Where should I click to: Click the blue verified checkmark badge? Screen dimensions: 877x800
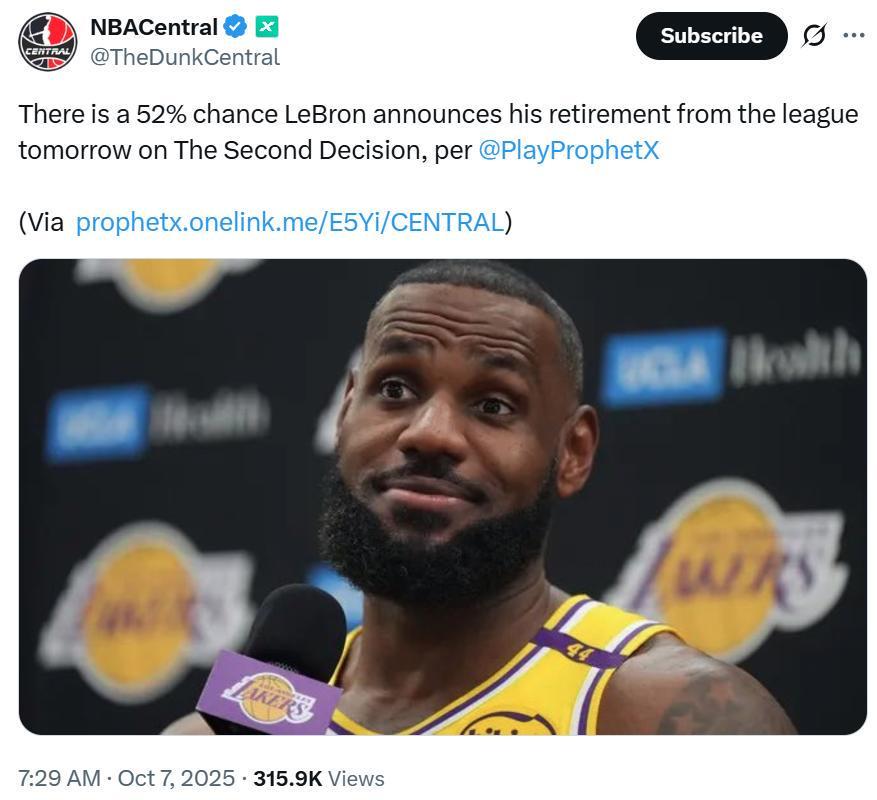[x=235, y=26]
